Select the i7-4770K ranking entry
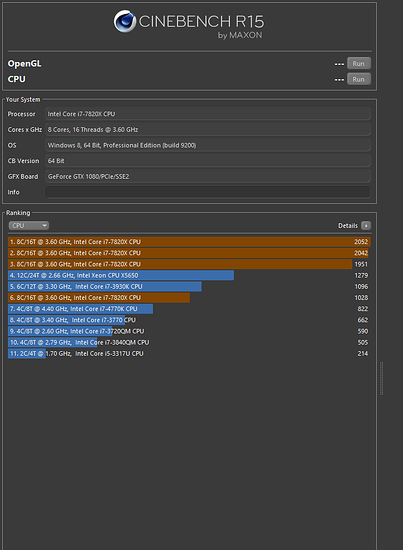This screenshot has width=403, height=550. coord(189,309)
